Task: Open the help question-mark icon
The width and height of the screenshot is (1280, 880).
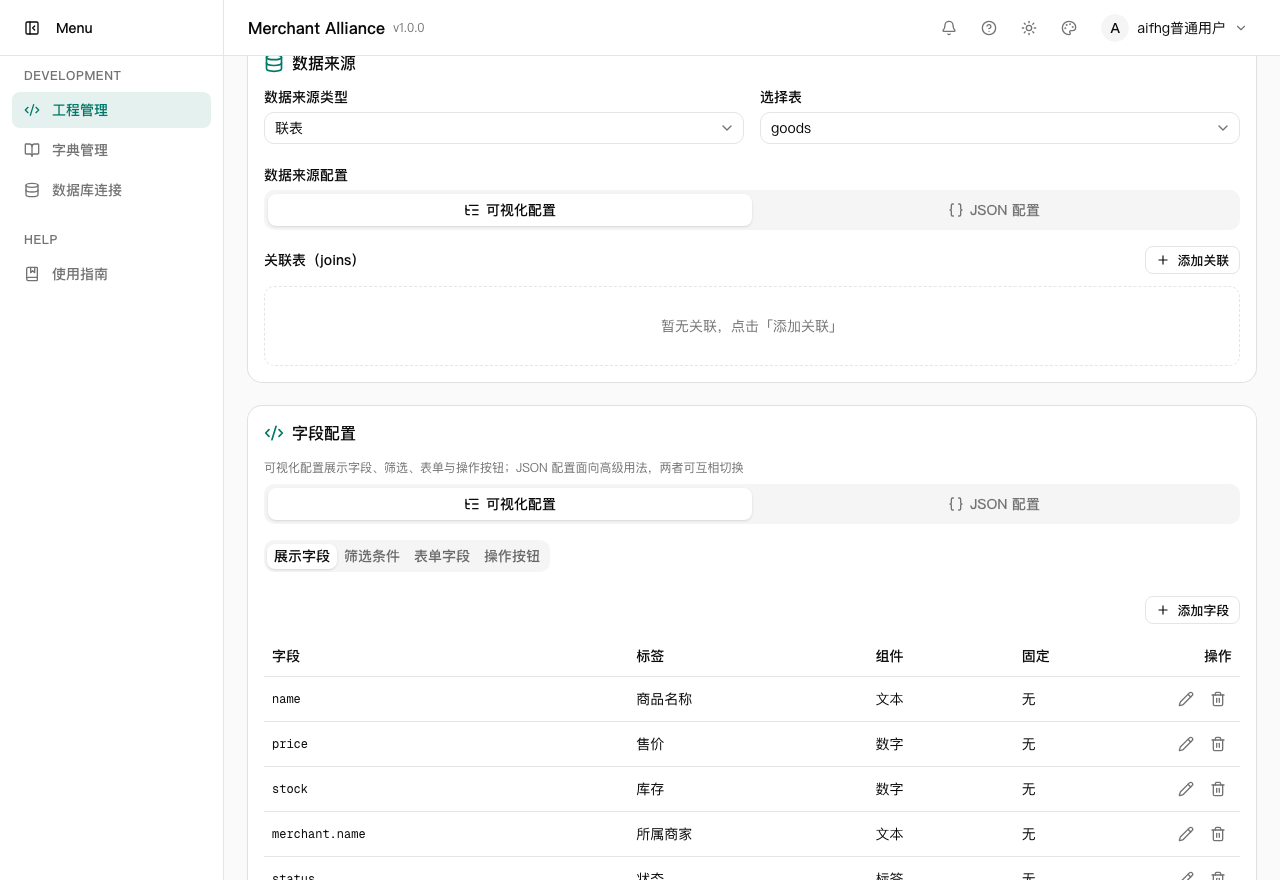Action: click(989, 28)
